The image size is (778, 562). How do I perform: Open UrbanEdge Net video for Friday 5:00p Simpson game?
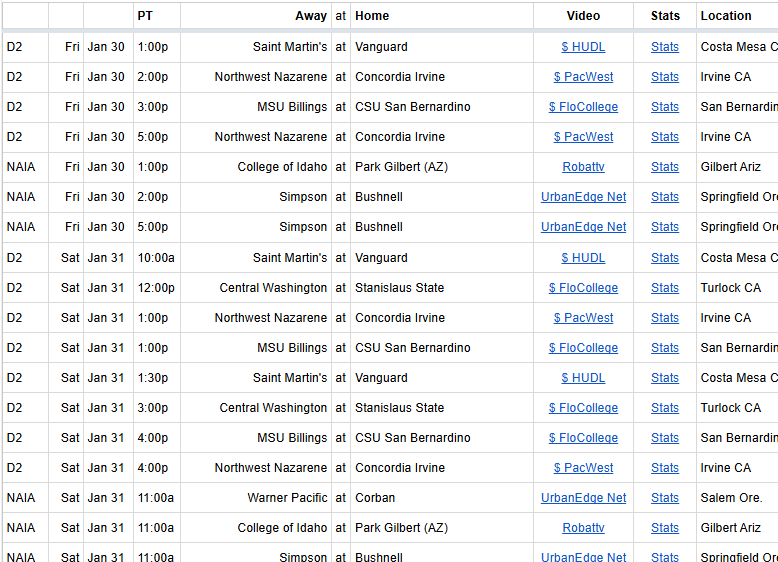[x=583, y=227]
